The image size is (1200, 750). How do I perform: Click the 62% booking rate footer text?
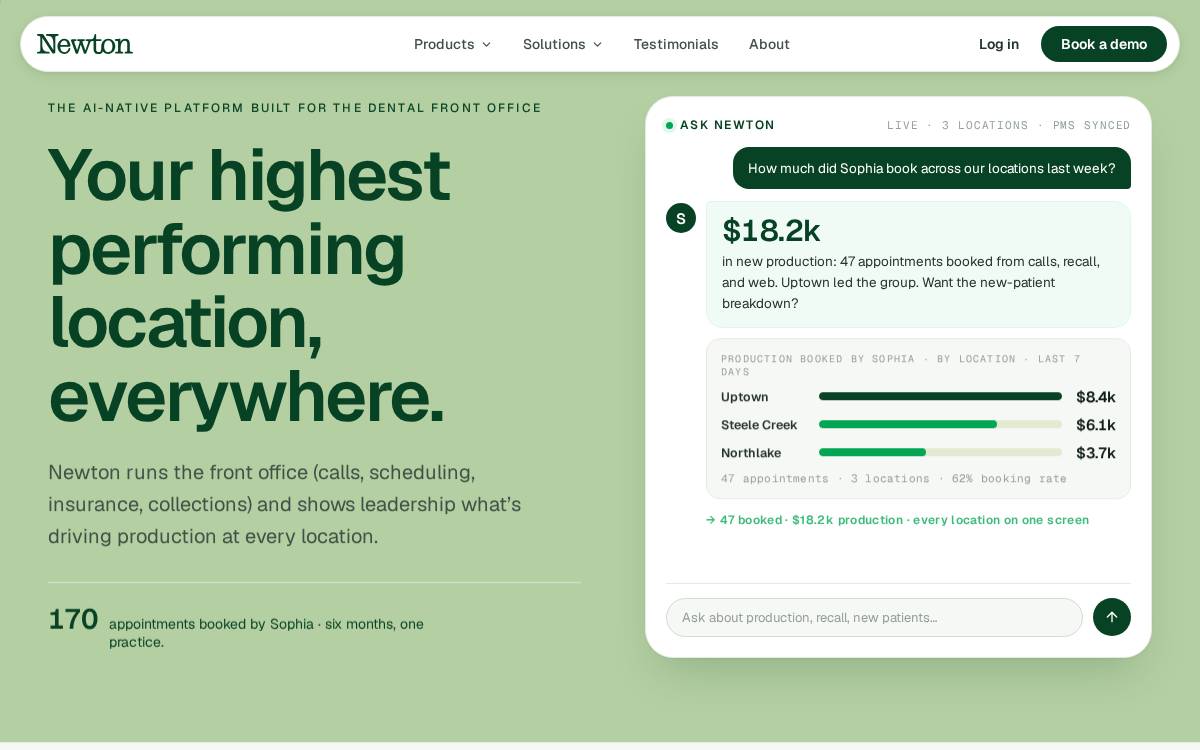point(1009,479)
